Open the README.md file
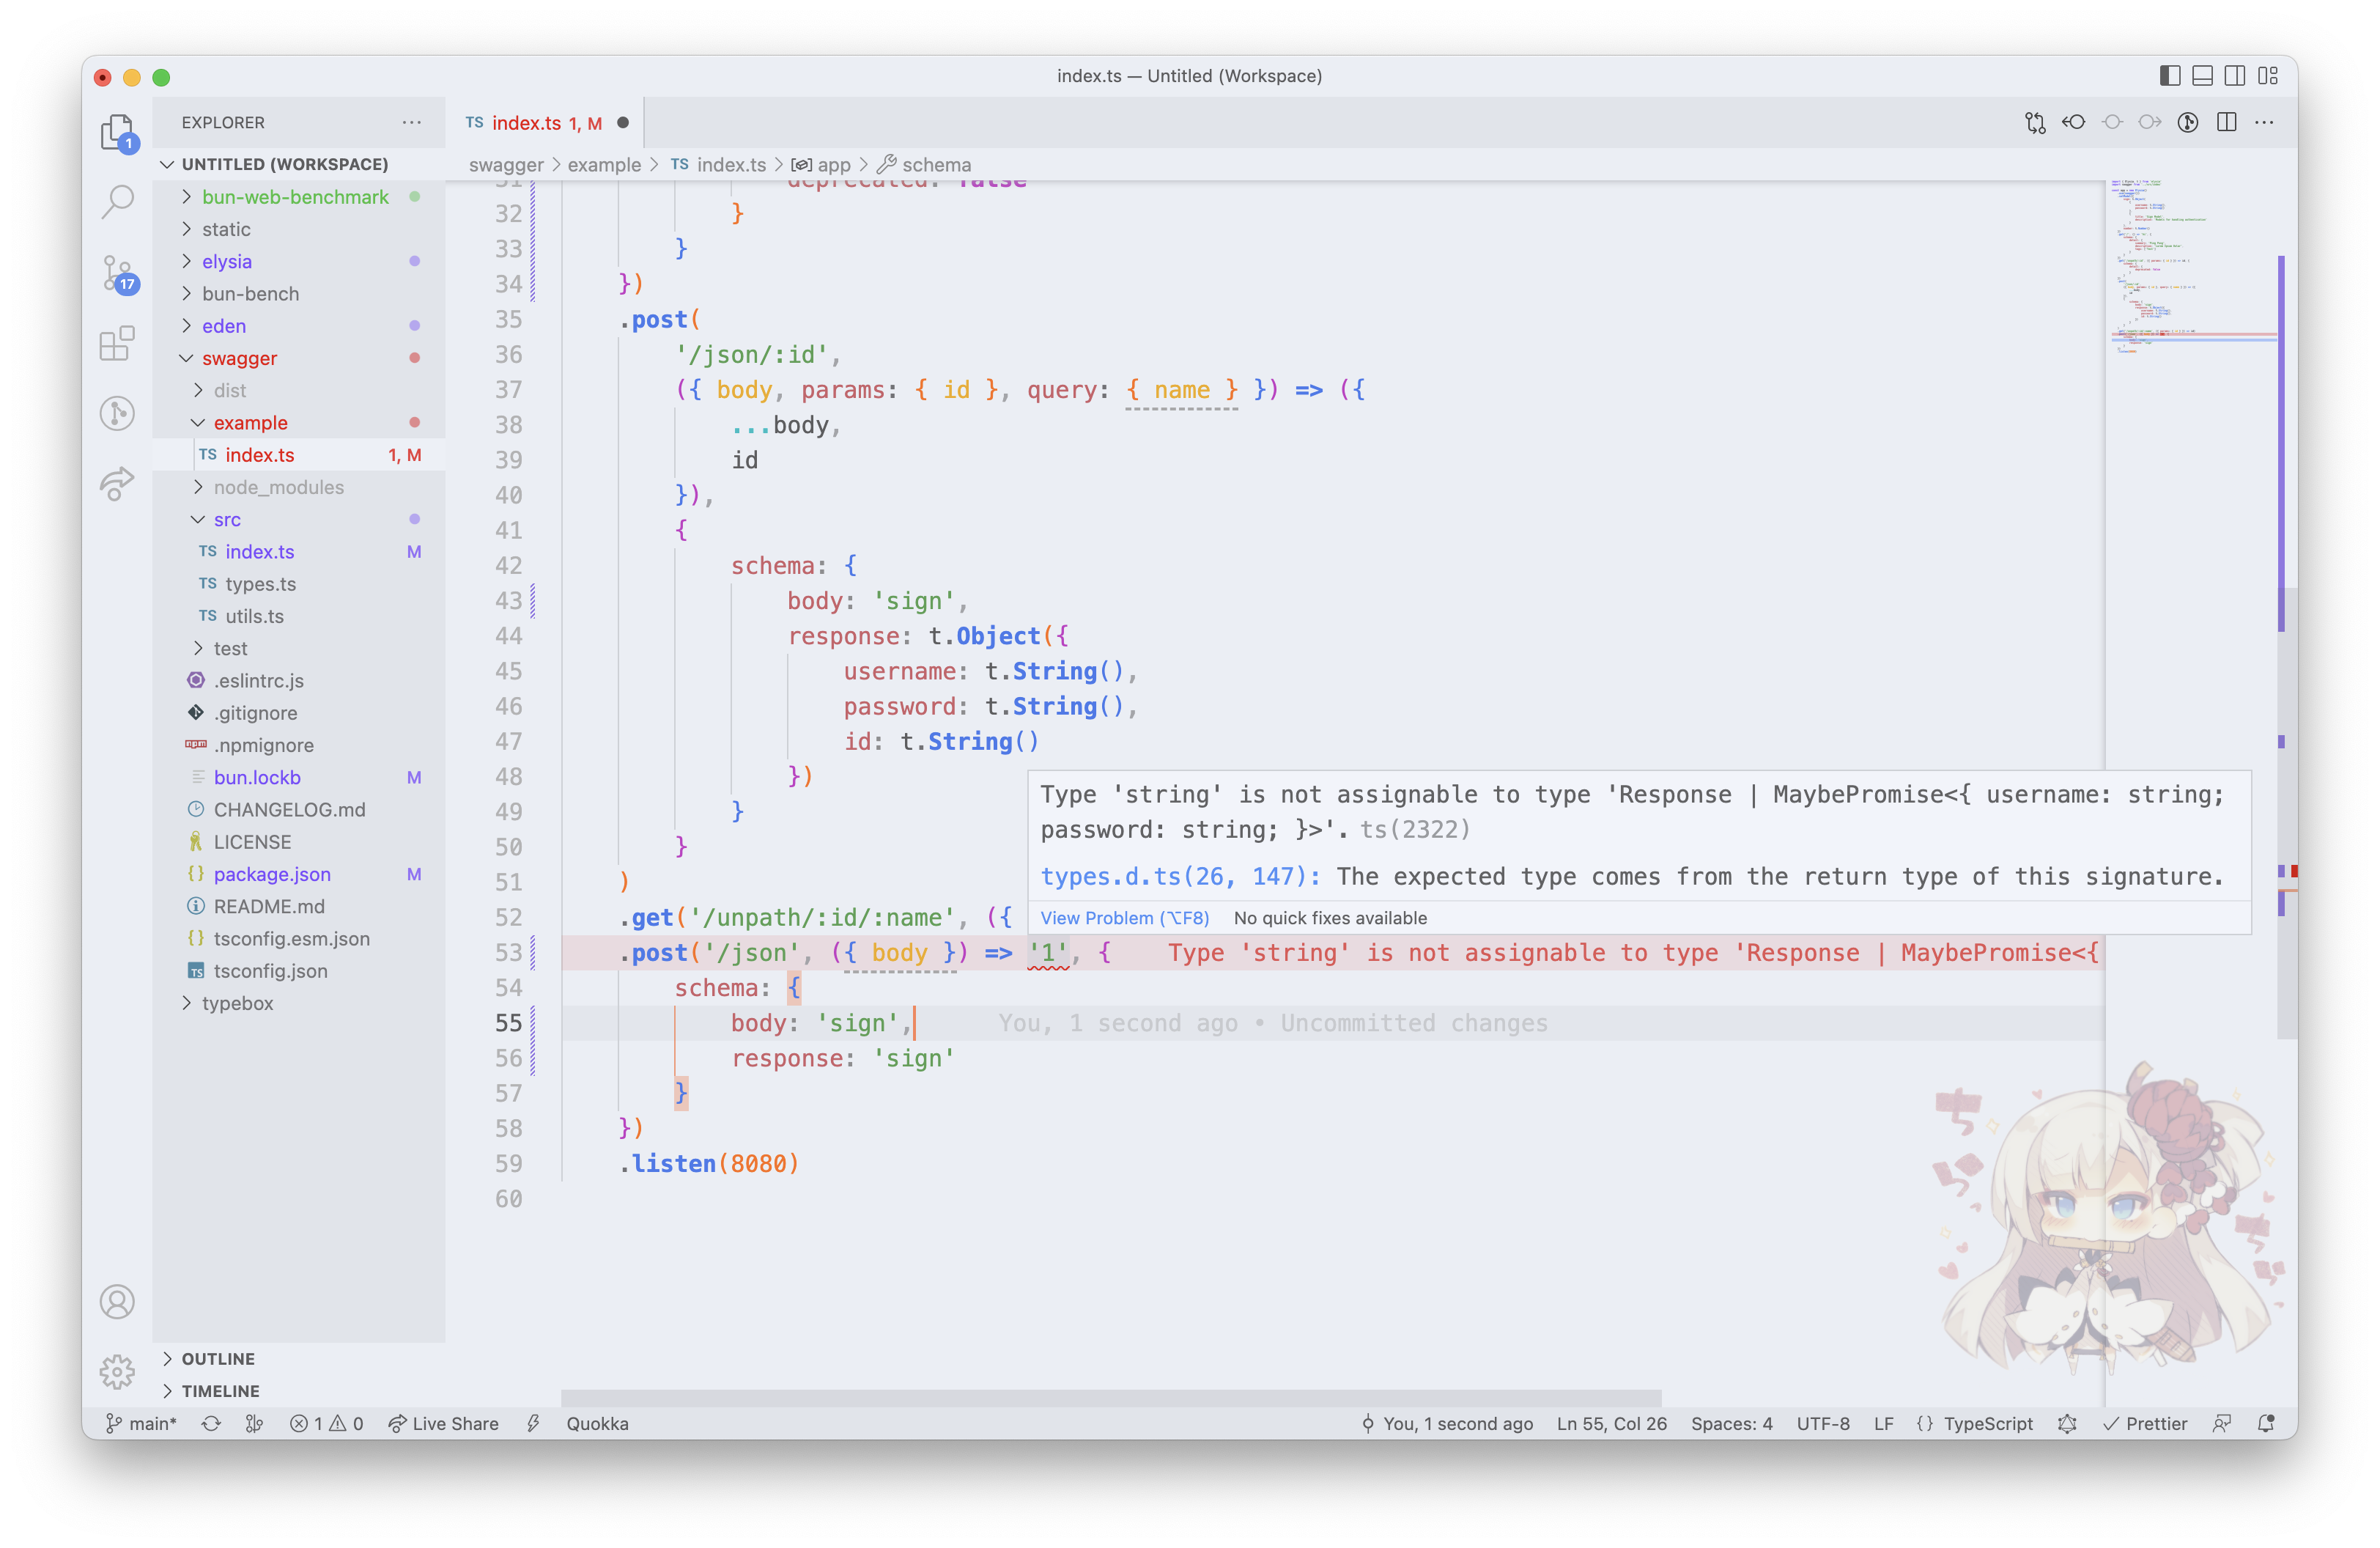The width and height of the screenshot is (2380, 1548). point(298,906)
